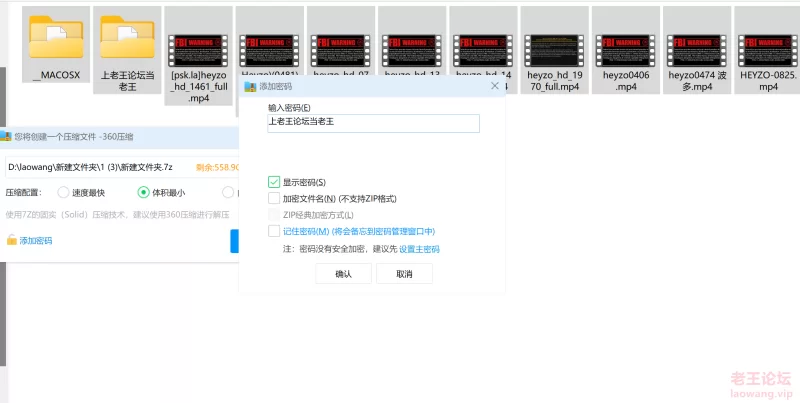Viewport: 800px width, 403px height.
Task: Click the 添加密码 link in 360压缩 window
Action: 36,241
